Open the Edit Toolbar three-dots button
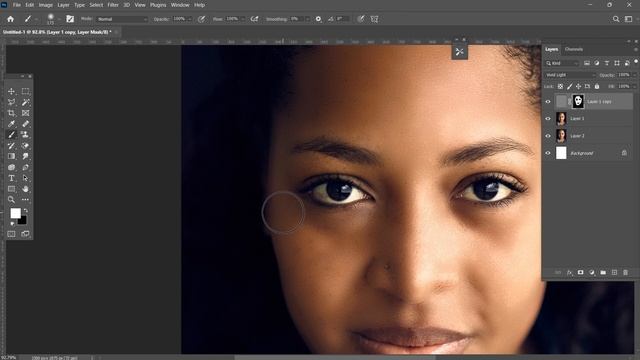 click(25, 200)
